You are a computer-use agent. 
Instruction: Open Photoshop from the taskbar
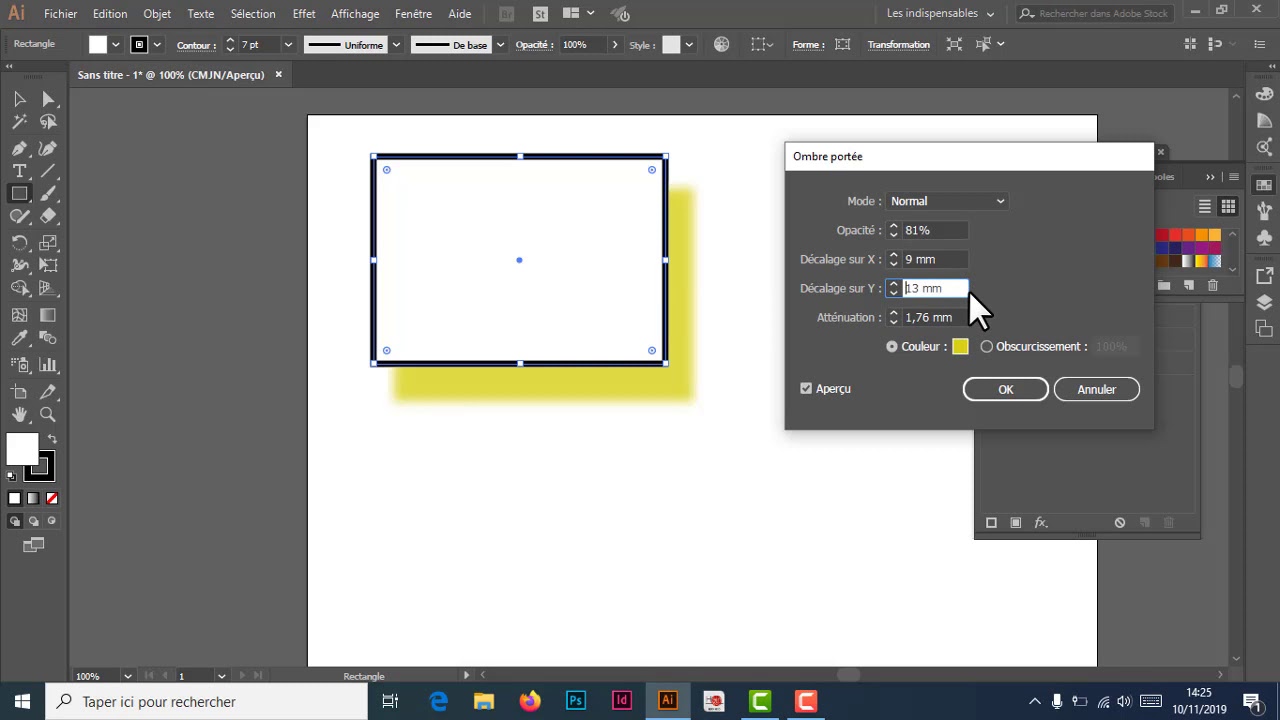click(576, 701)
